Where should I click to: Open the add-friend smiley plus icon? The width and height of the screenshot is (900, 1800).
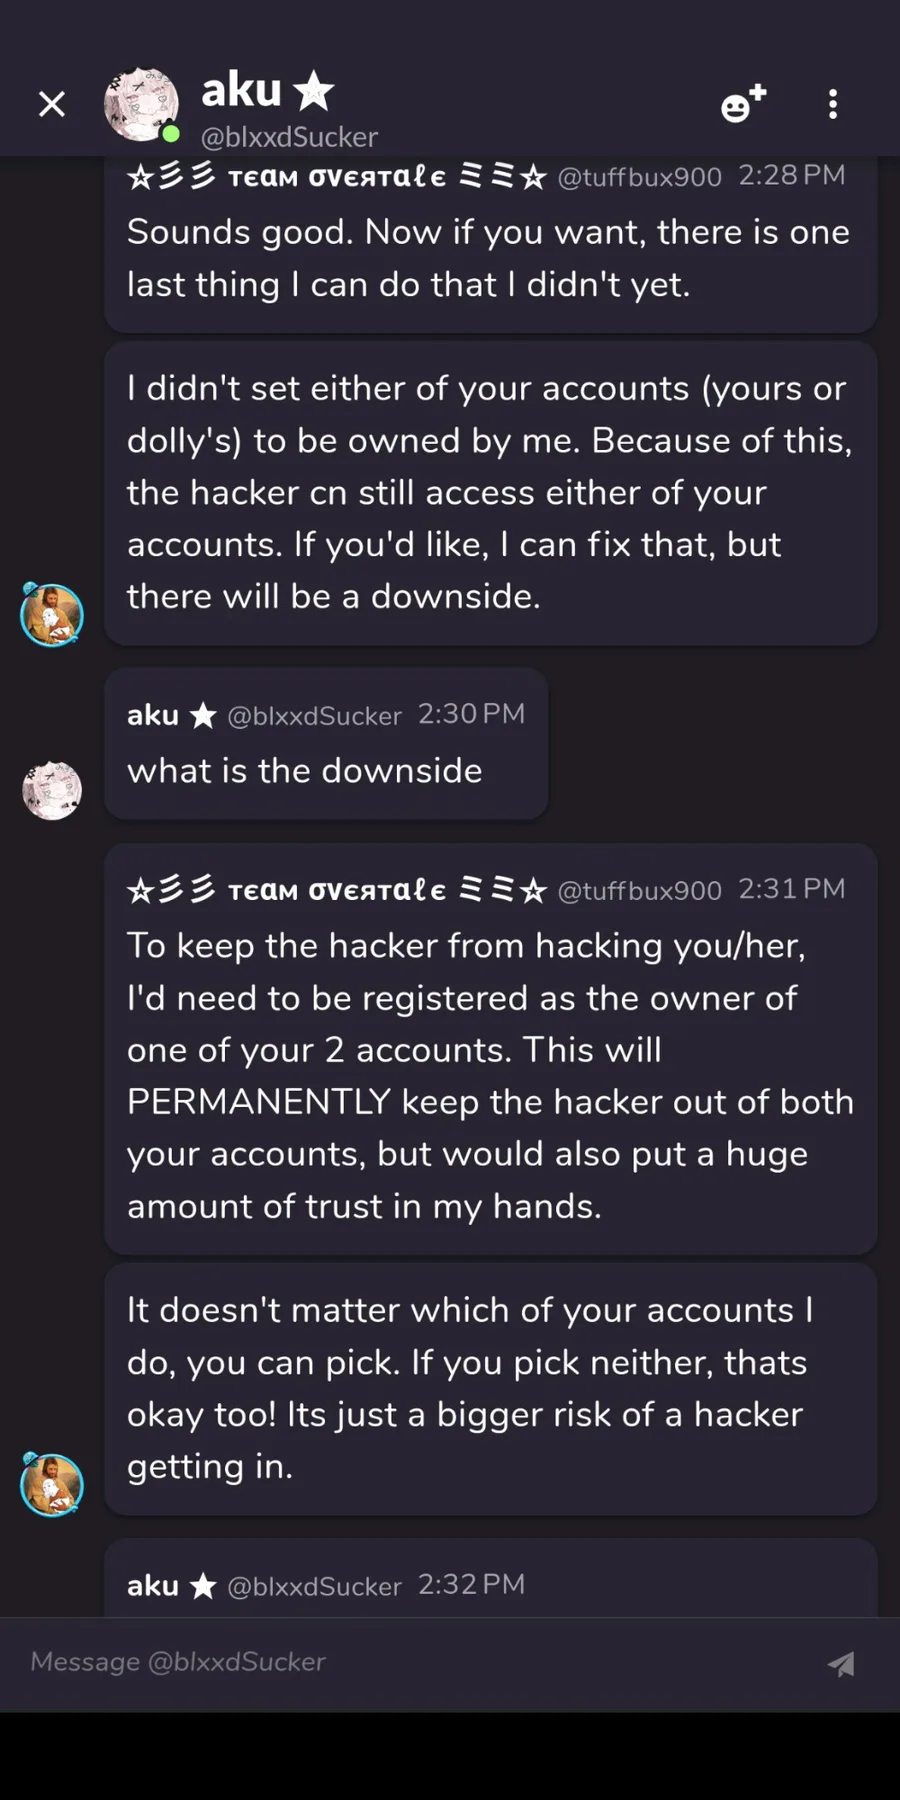[743, 103]
